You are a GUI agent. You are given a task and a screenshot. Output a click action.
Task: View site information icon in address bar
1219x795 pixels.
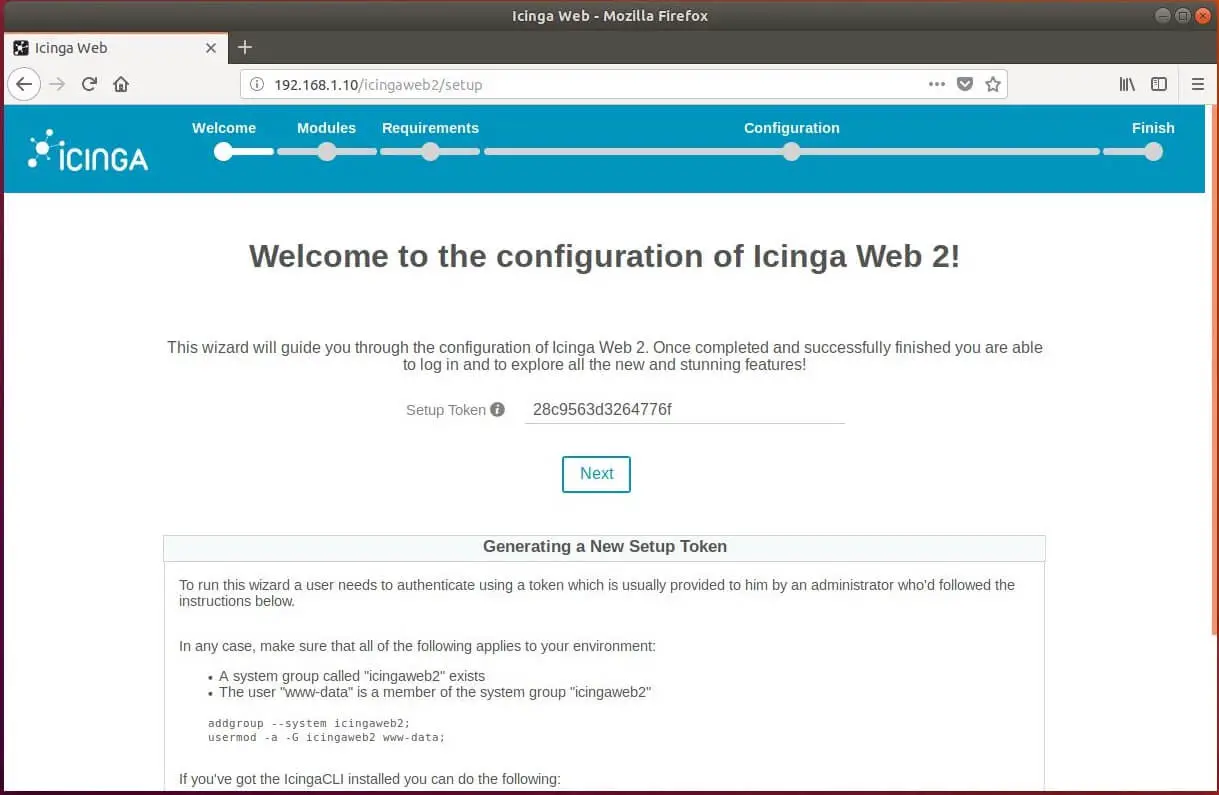pos(257,85)
